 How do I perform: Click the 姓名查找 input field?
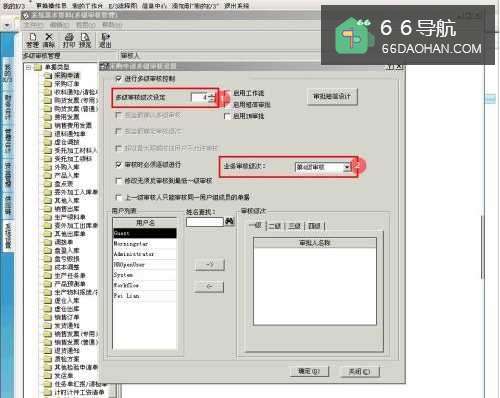(x=205, y=221)
